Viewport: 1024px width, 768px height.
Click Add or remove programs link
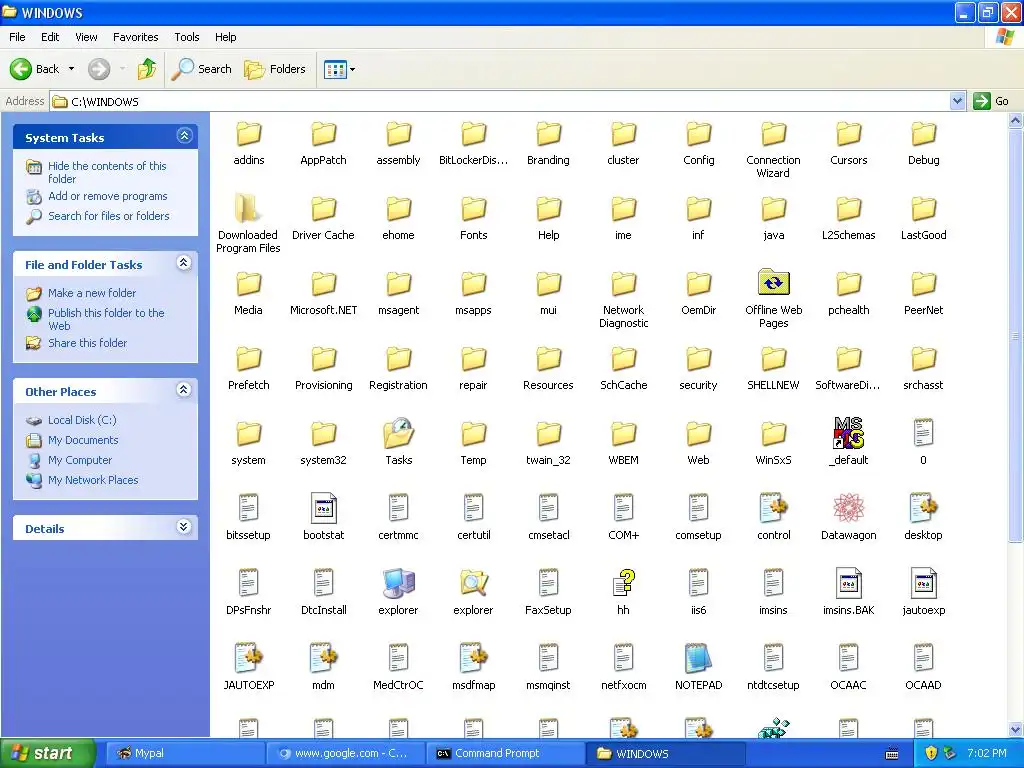click(x=108, y=196)
